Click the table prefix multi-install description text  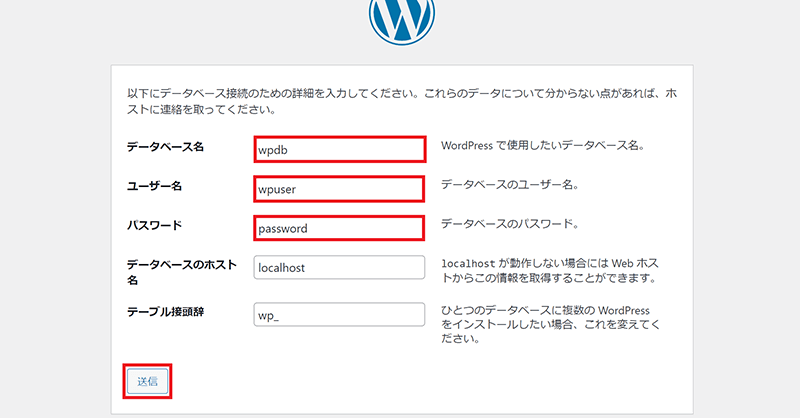(550, 323)
